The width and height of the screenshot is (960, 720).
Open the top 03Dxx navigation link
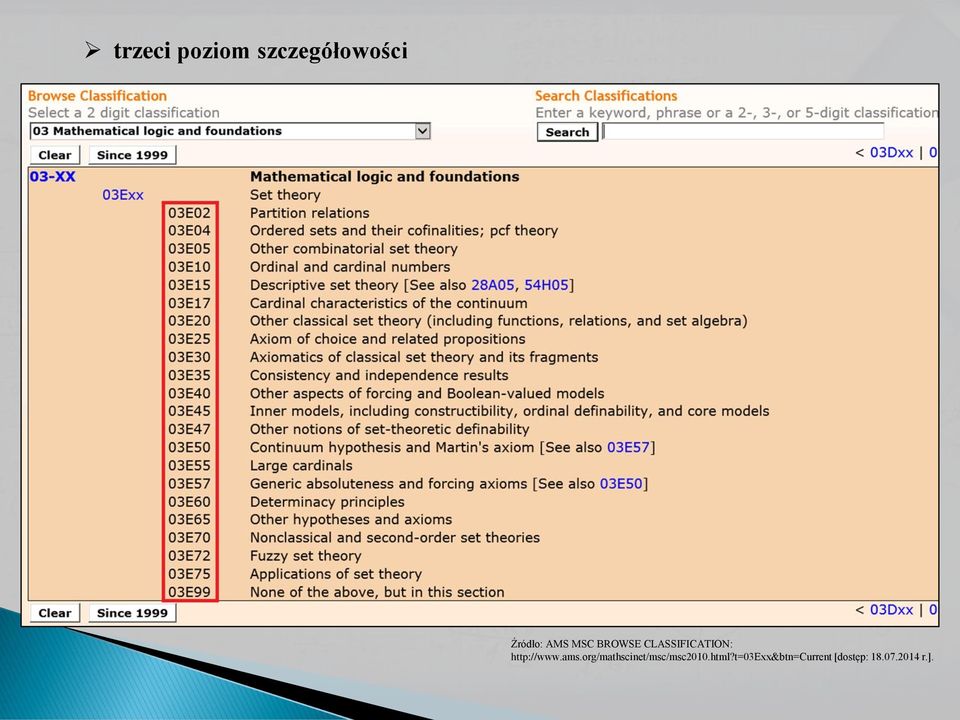click(x=891, y=152)
